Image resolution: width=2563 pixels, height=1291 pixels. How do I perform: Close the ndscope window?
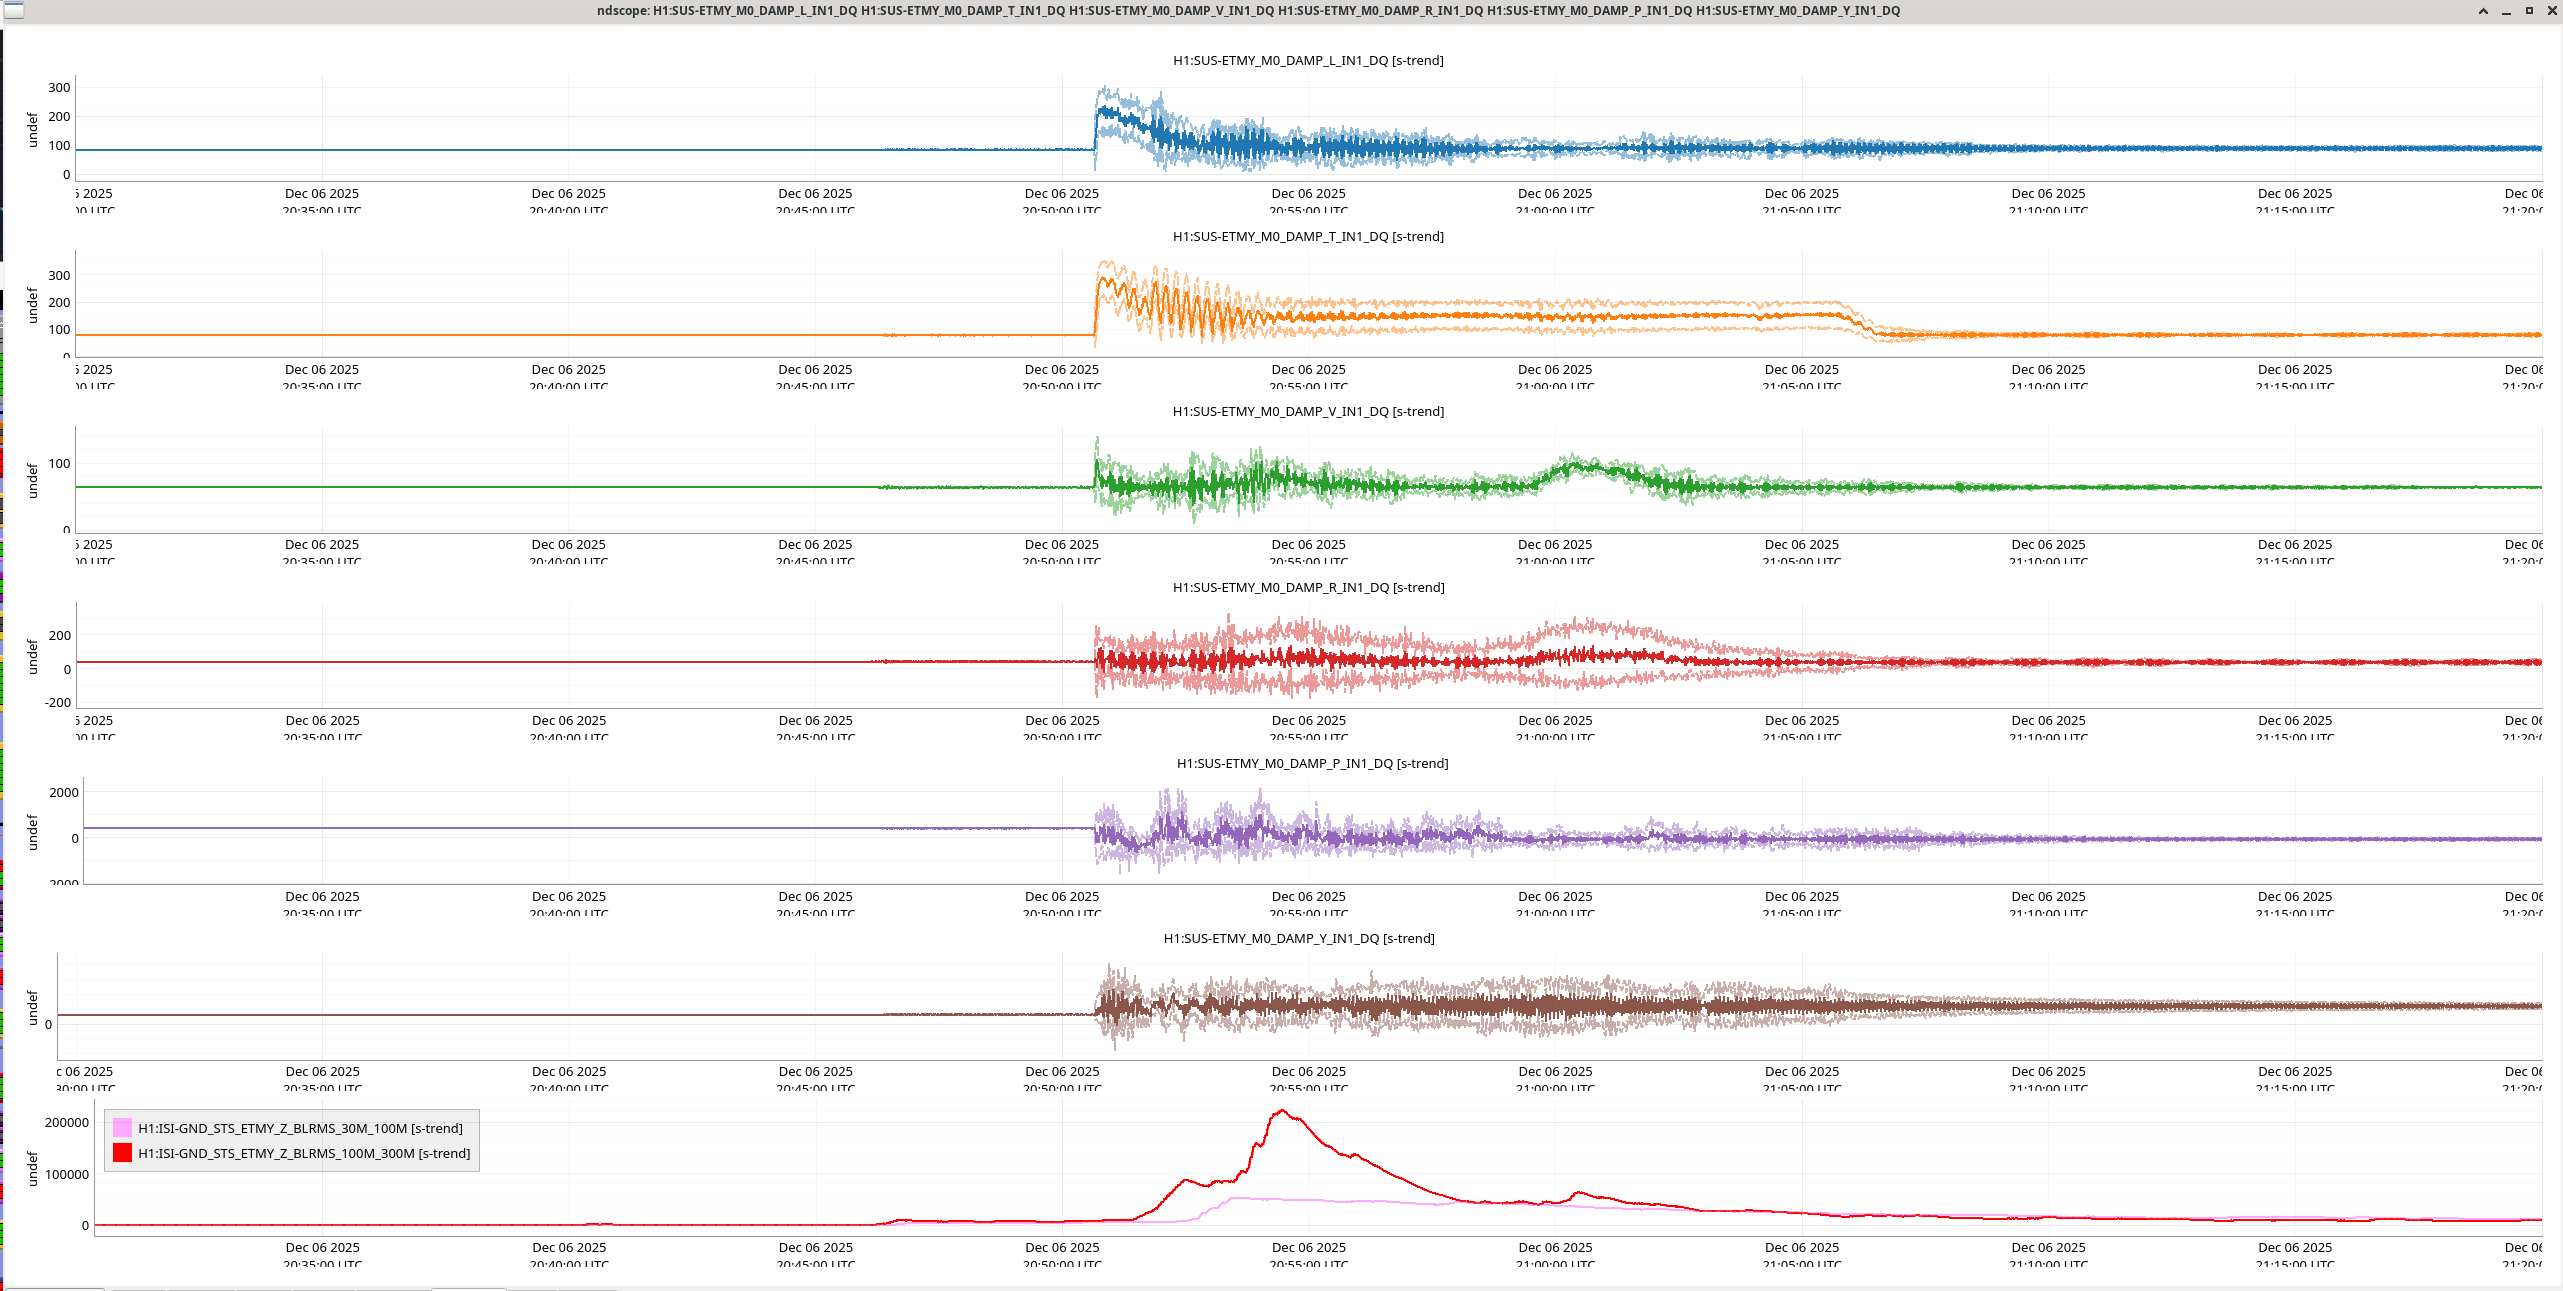point(2550,11)
